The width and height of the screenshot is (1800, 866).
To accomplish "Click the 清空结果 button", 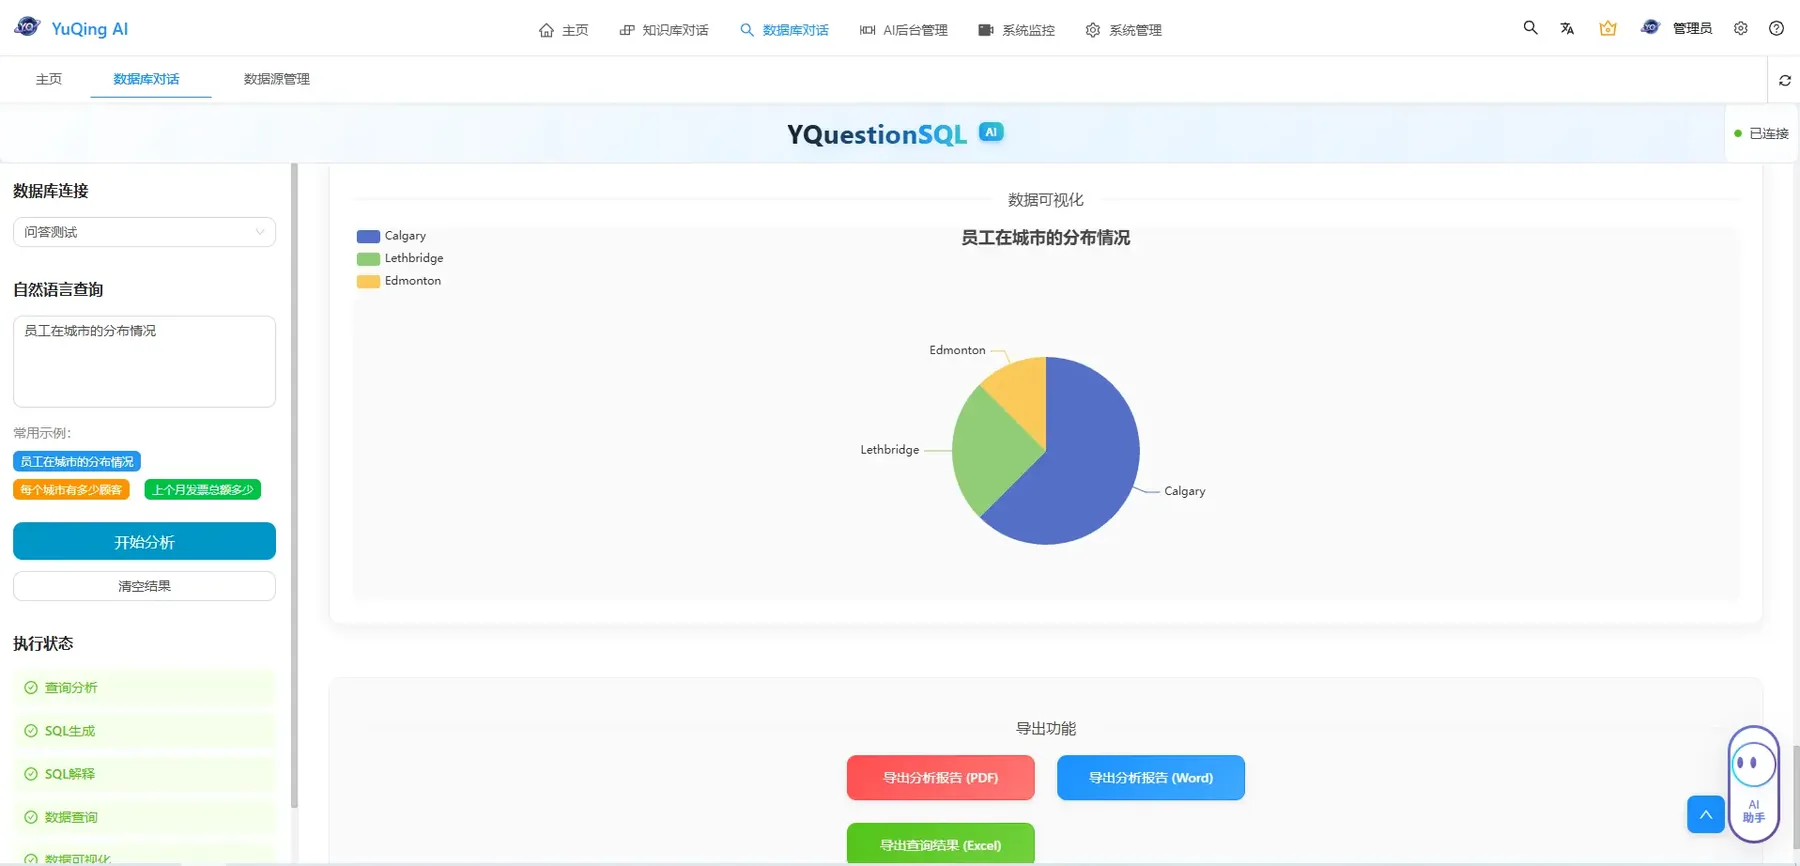I will tap(144, 586).
